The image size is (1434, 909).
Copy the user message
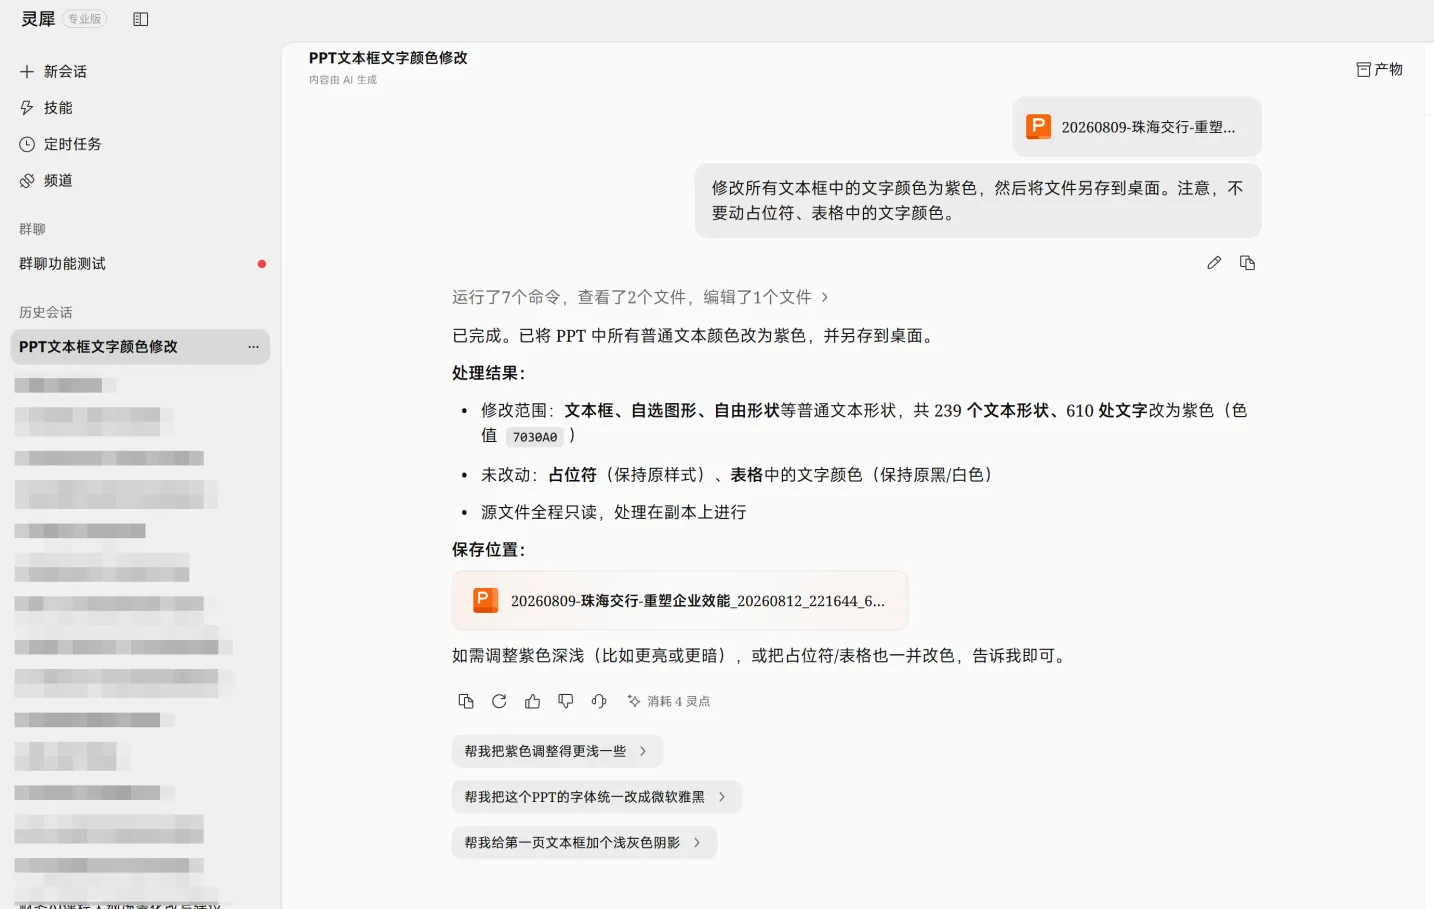pos(1247,263)
